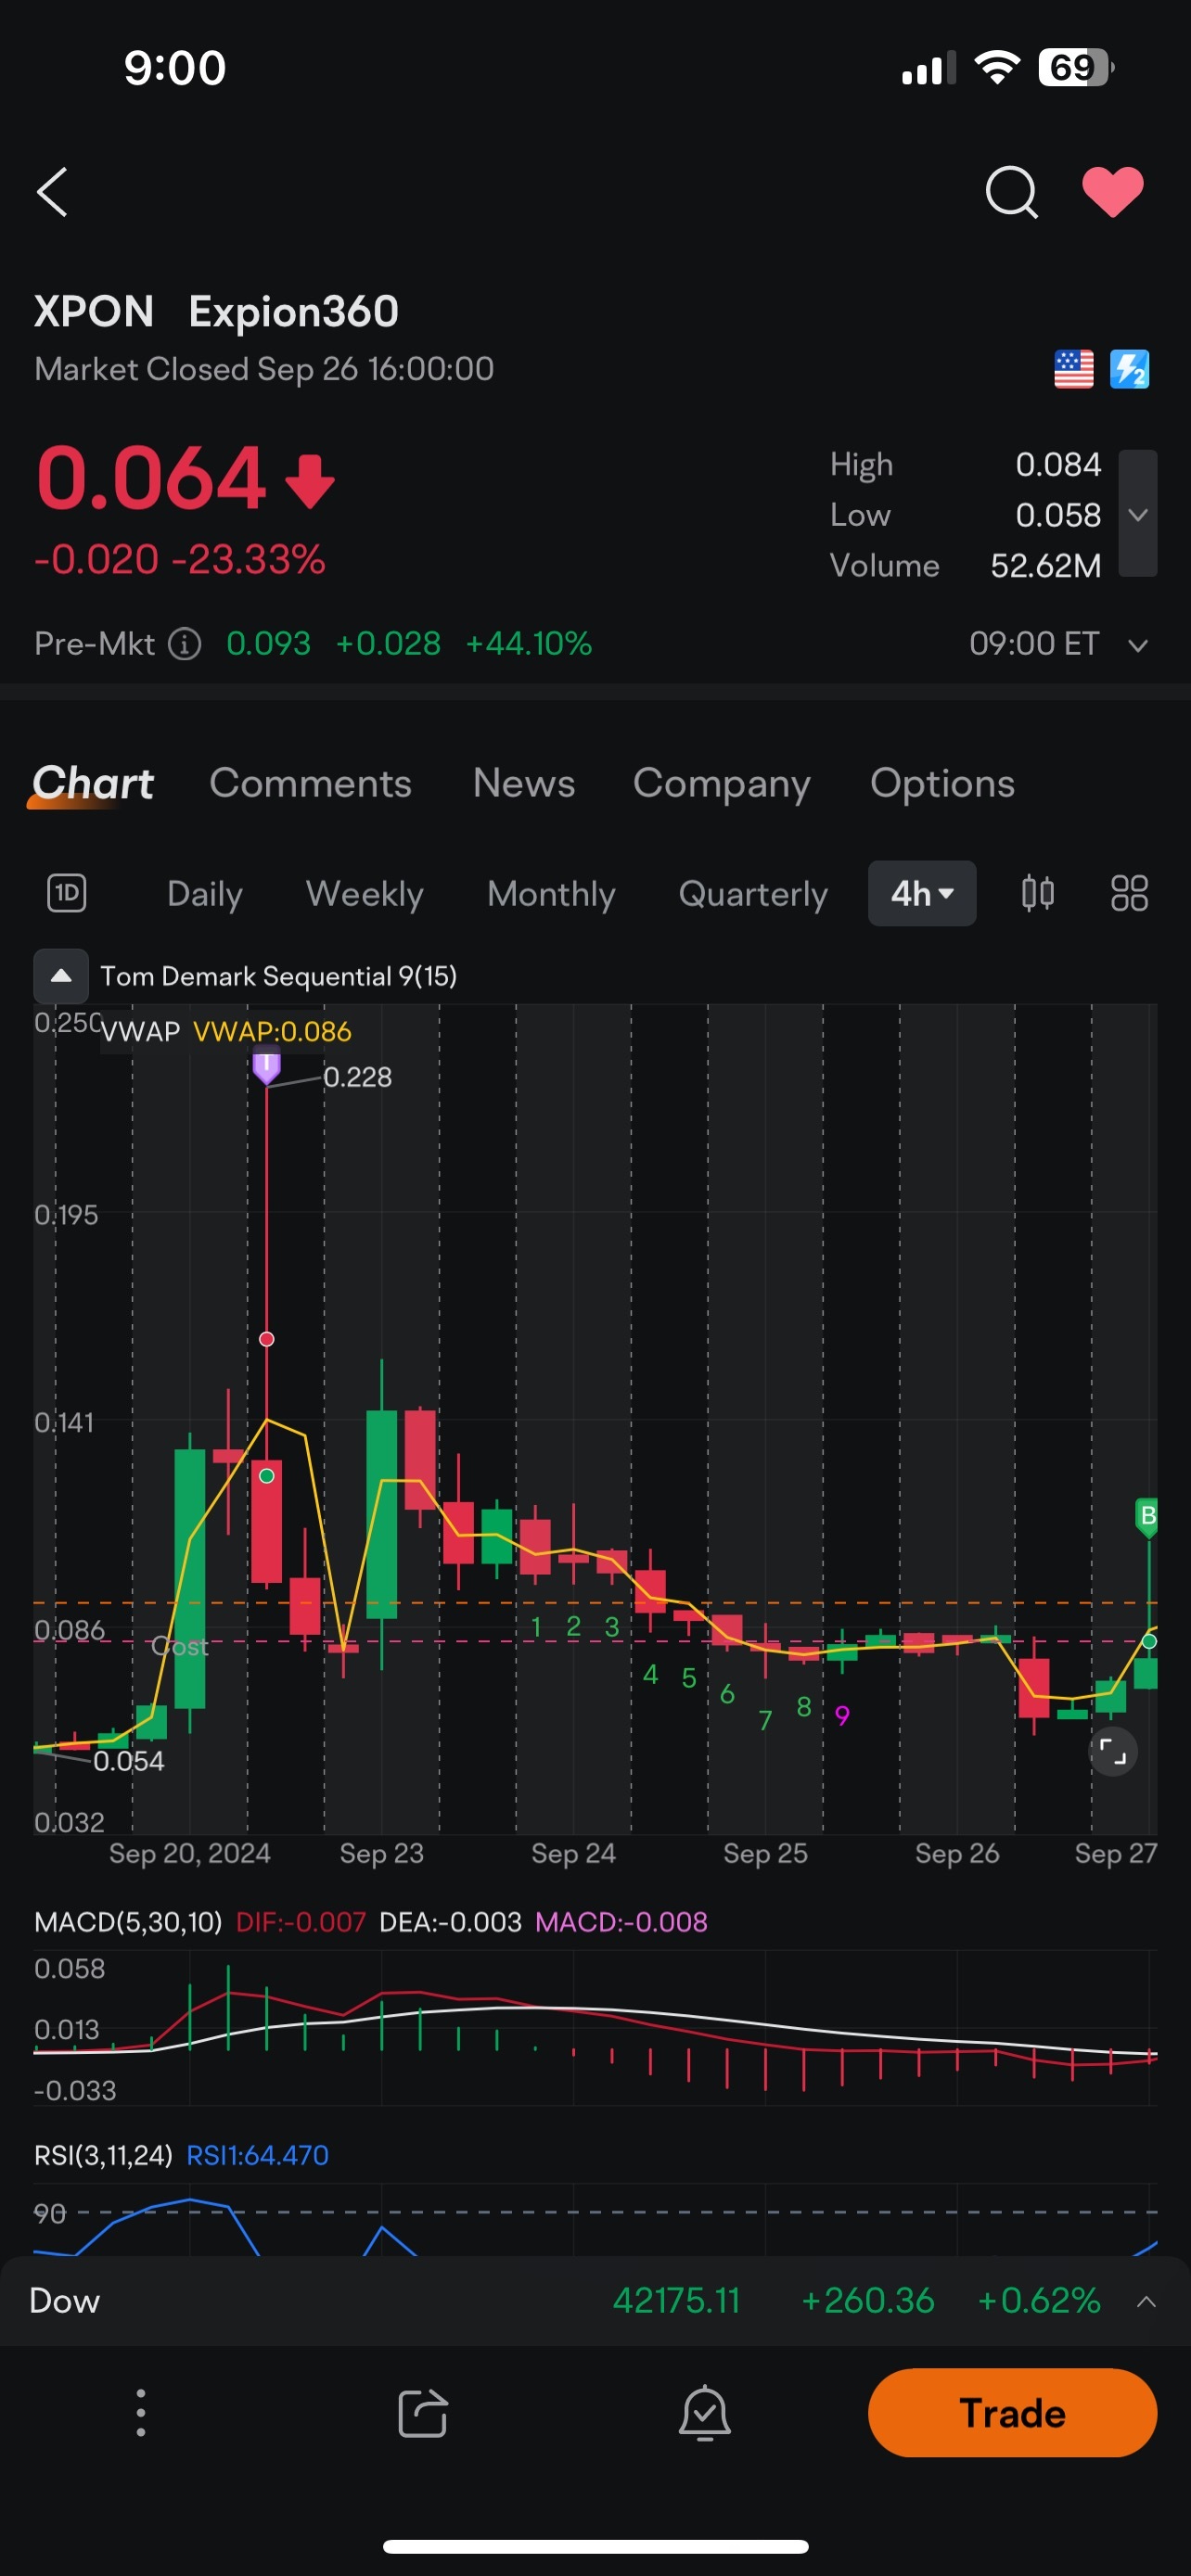Tap the 0.054 low price label
1191x2576 pixels.
[128, 1761]
